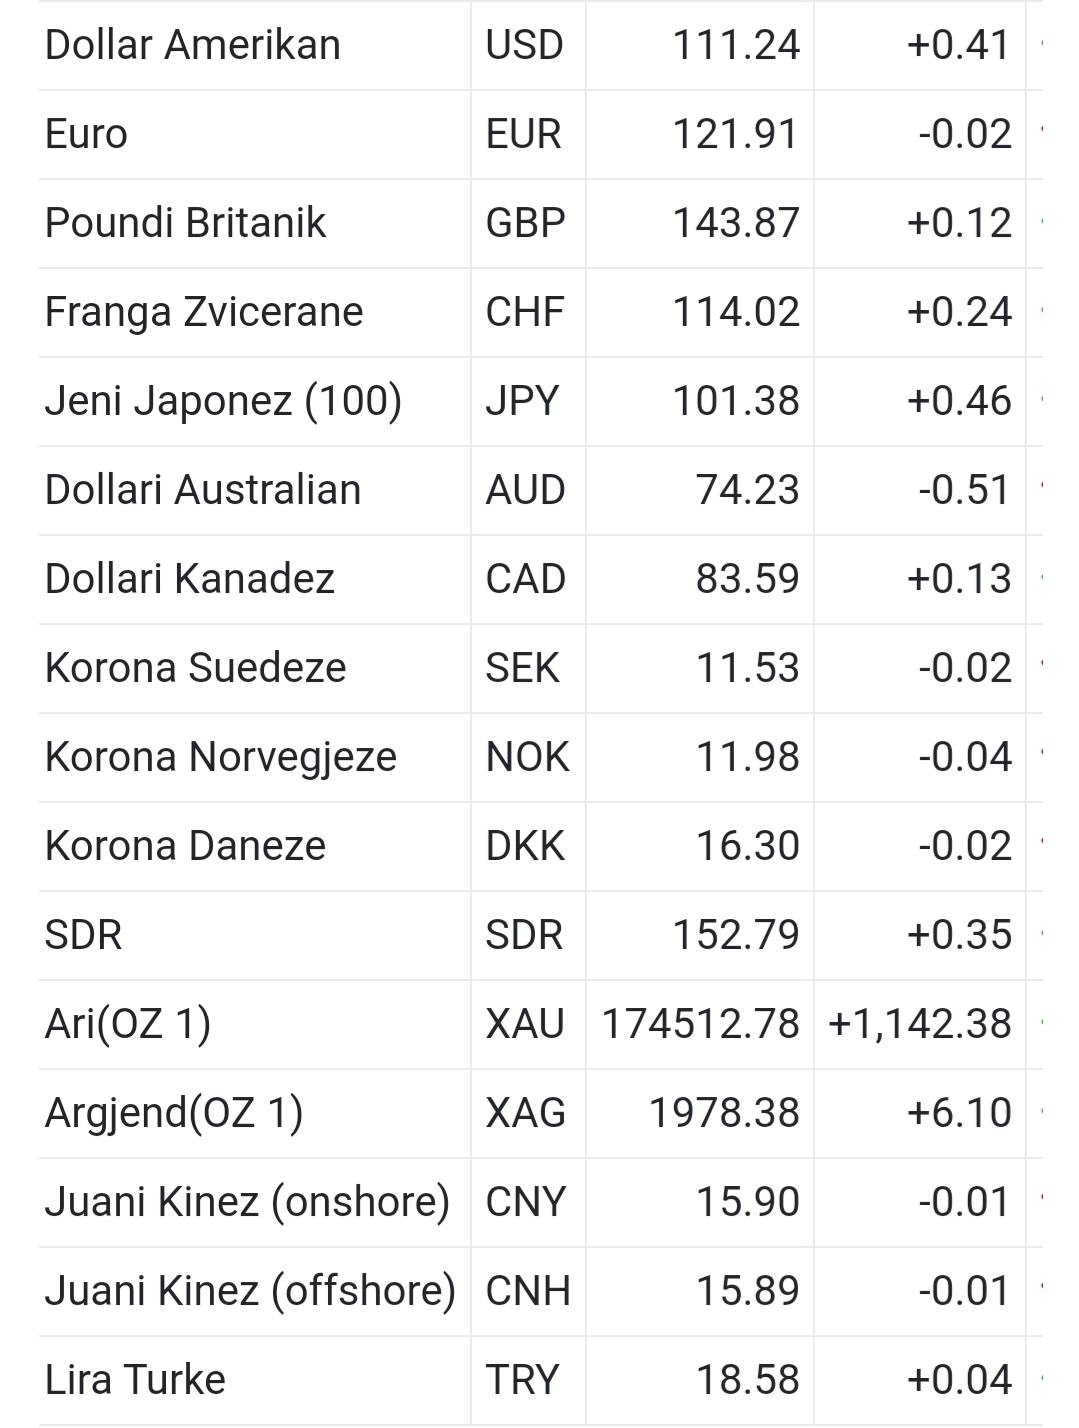The height and width of the screenshot is (1428, 1079).
Task: Select the gold change value +1,142.38
Action: click(920, 1024)
